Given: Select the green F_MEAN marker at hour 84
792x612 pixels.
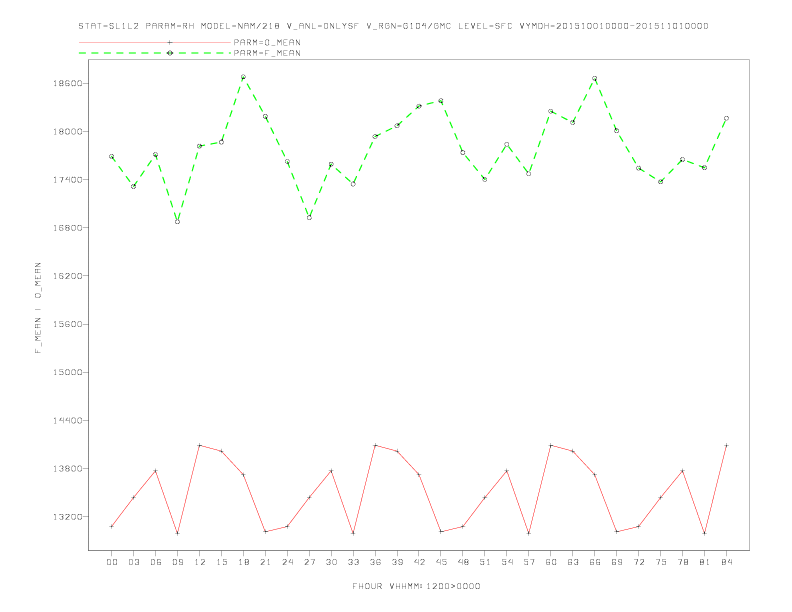Looking at the screenshot, I should pyautogui.click(x=726, y=118).
